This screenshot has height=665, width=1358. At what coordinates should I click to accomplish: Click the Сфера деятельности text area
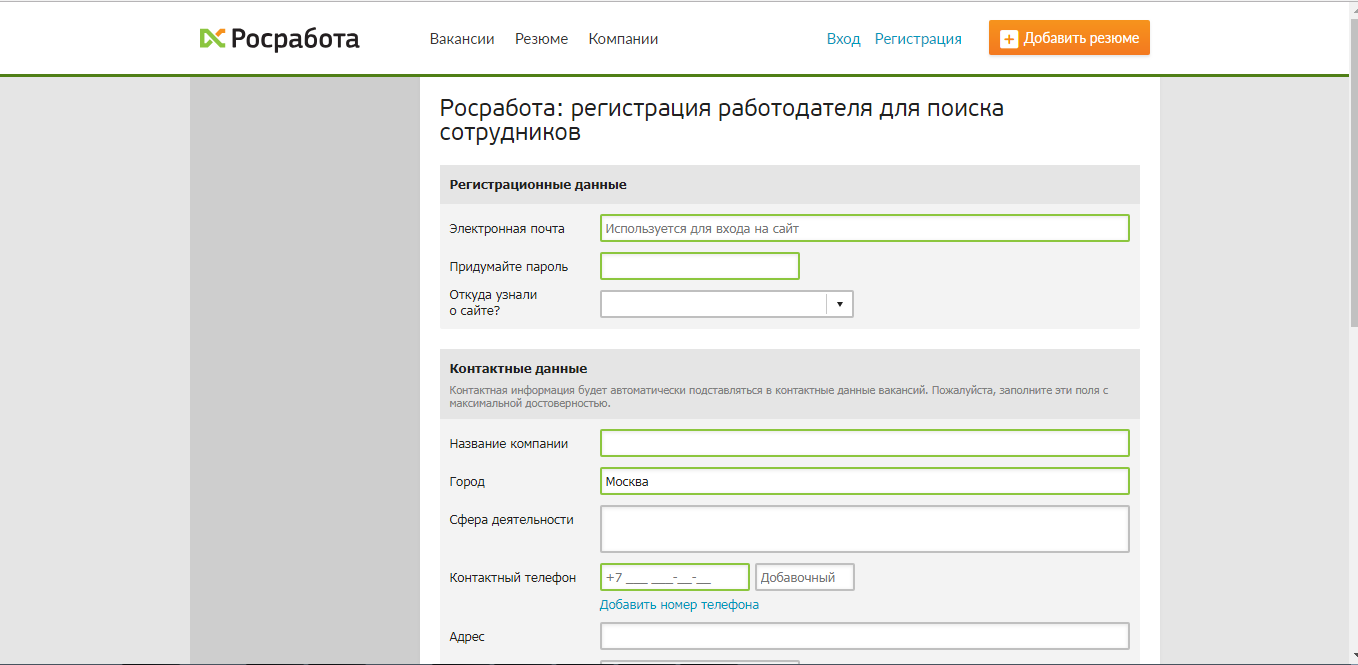point(864,528)
